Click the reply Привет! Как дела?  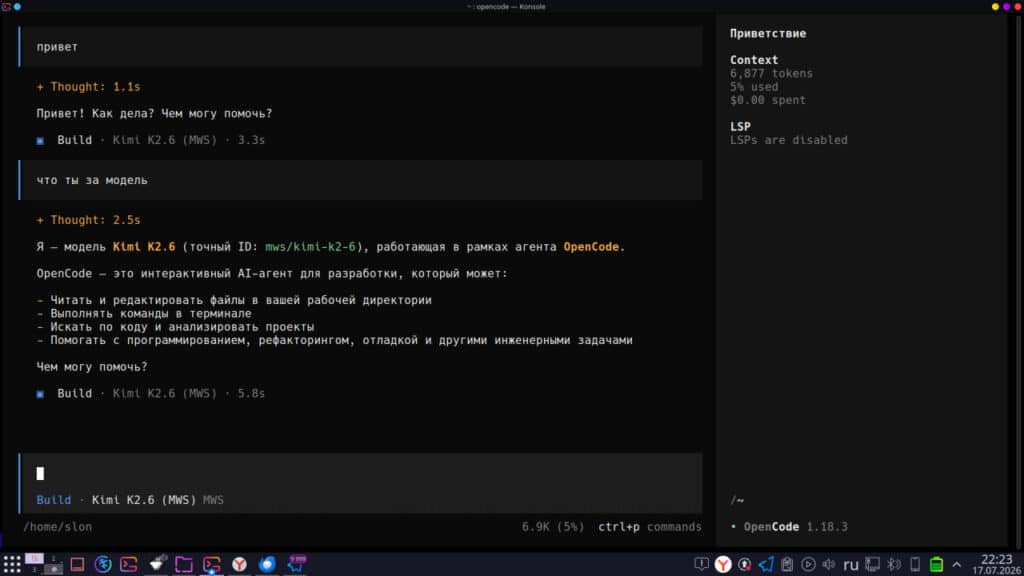[x=154, y=114]
